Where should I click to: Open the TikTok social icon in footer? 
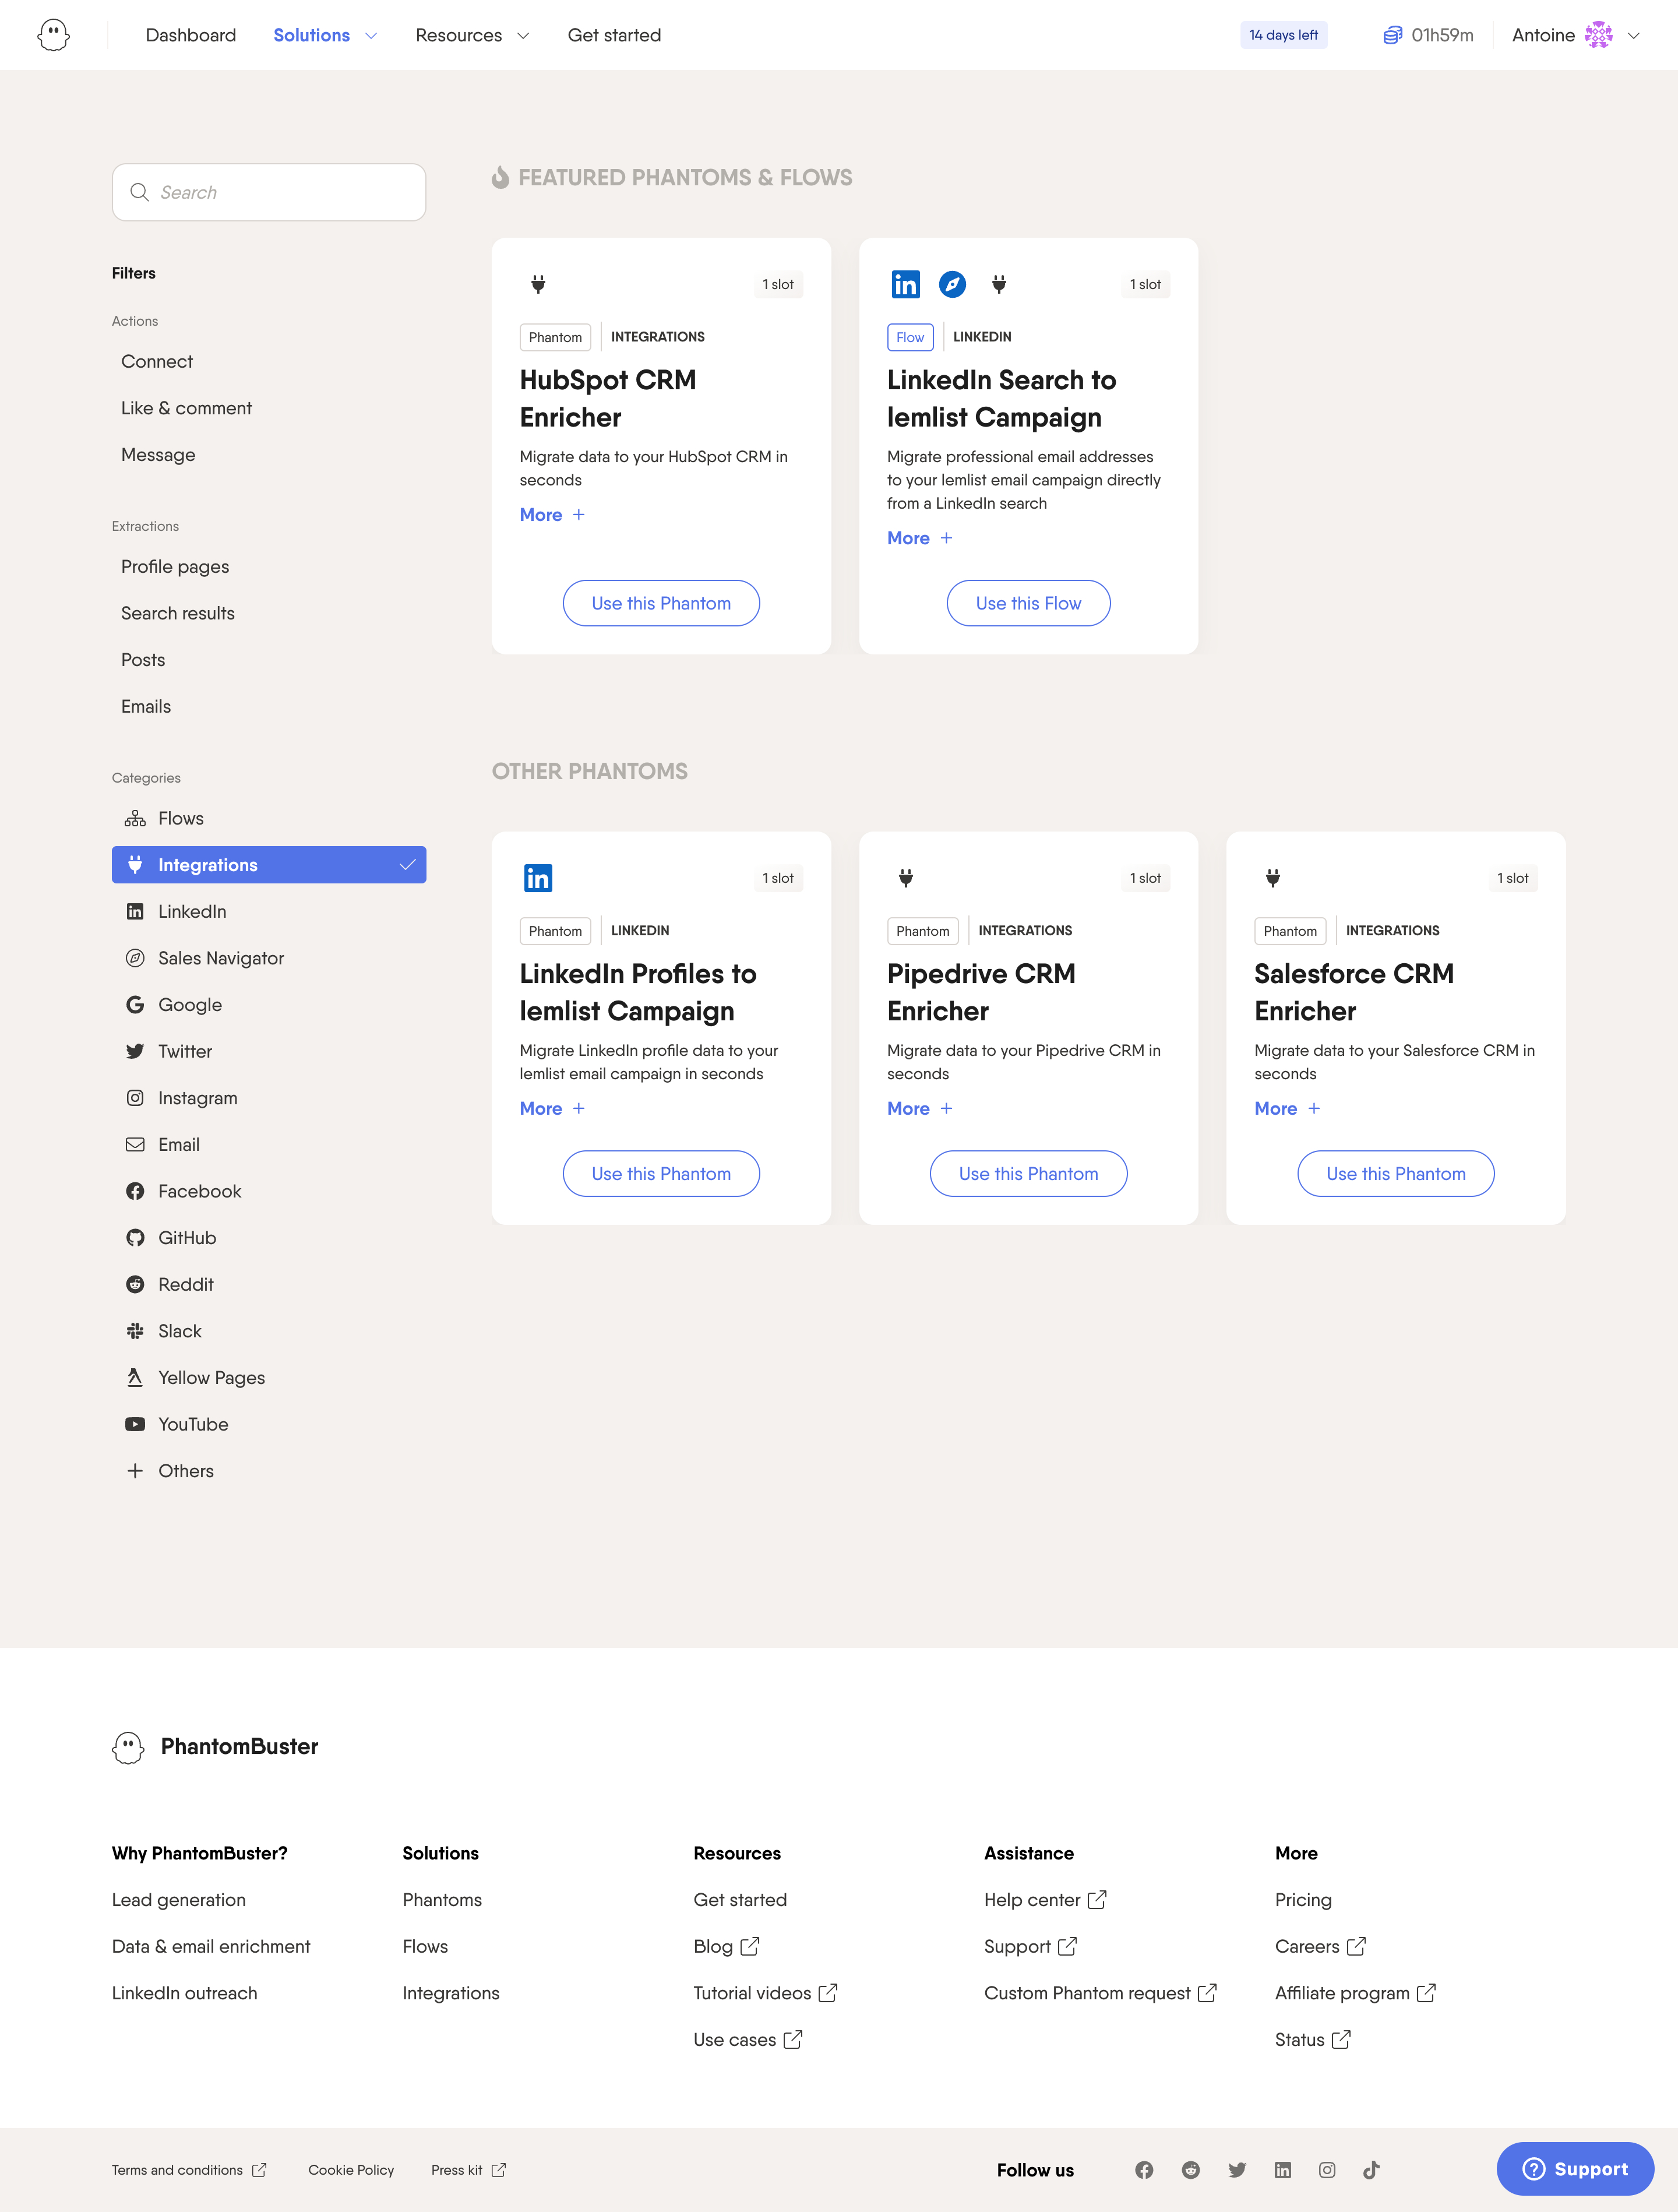(x=1371, y=2169)
